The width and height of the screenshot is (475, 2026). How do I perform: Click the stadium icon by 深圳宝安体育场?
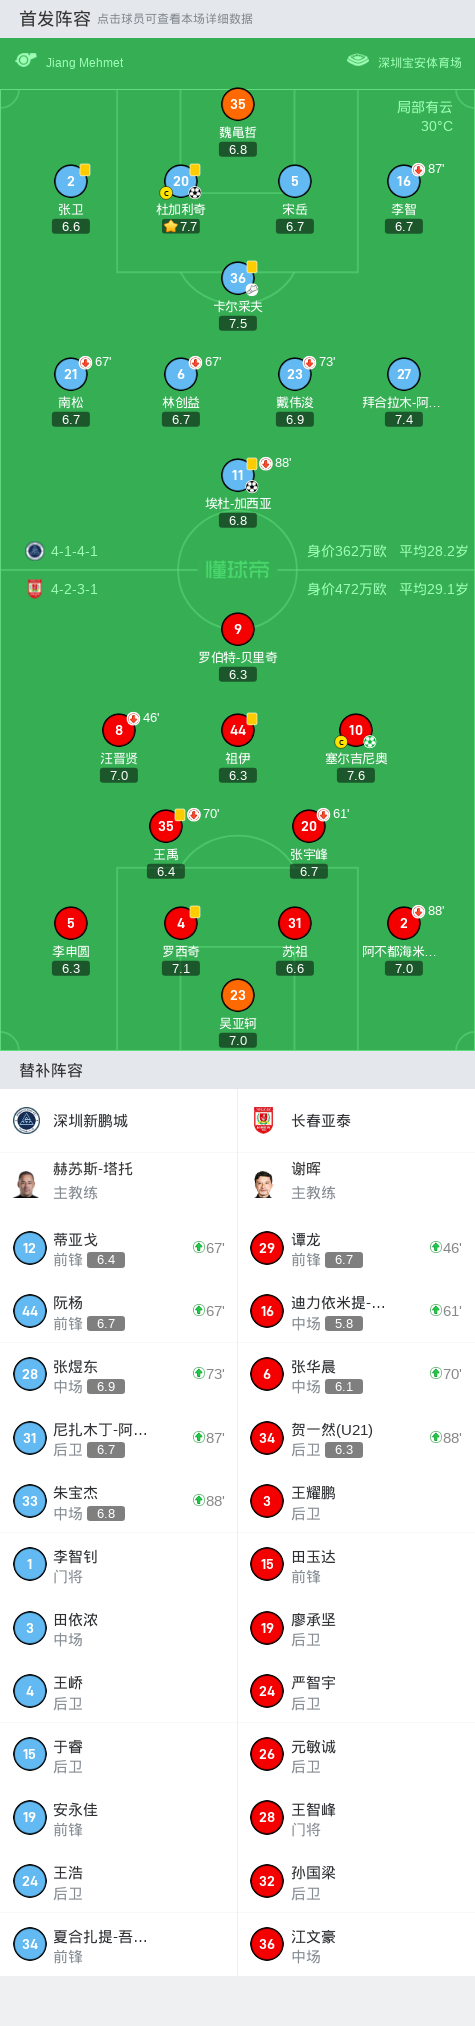[x=358, y=61]
